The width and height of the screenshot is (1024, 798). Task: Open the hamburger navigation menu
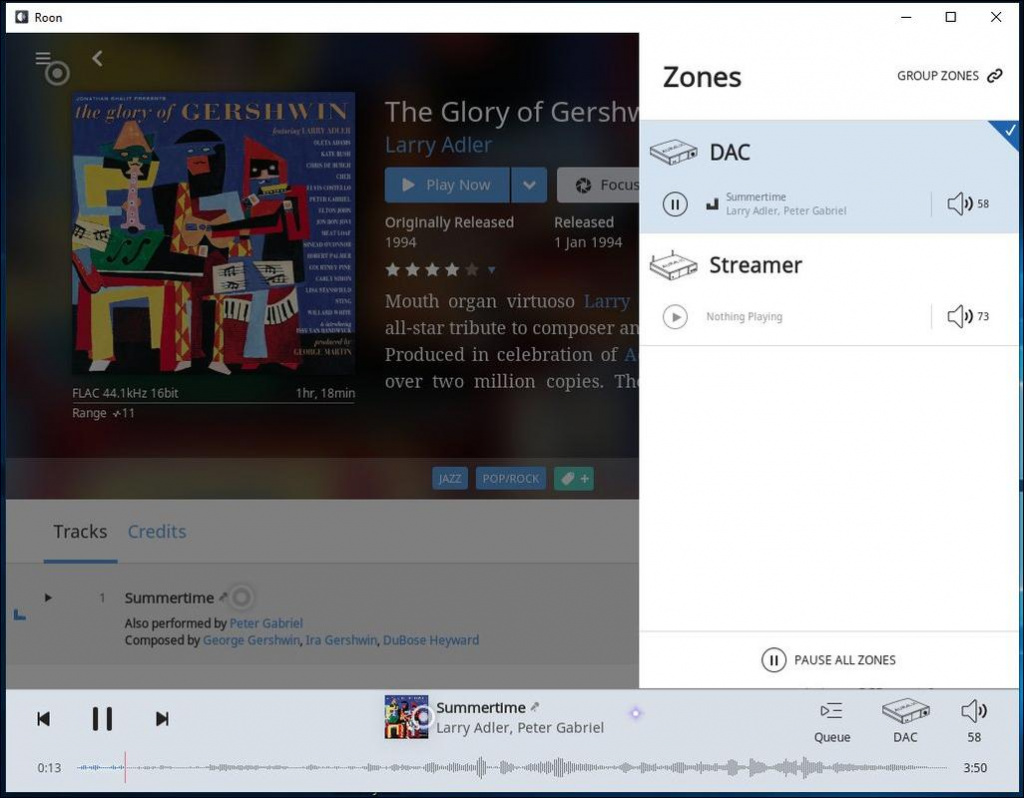[x=43, y=58]
